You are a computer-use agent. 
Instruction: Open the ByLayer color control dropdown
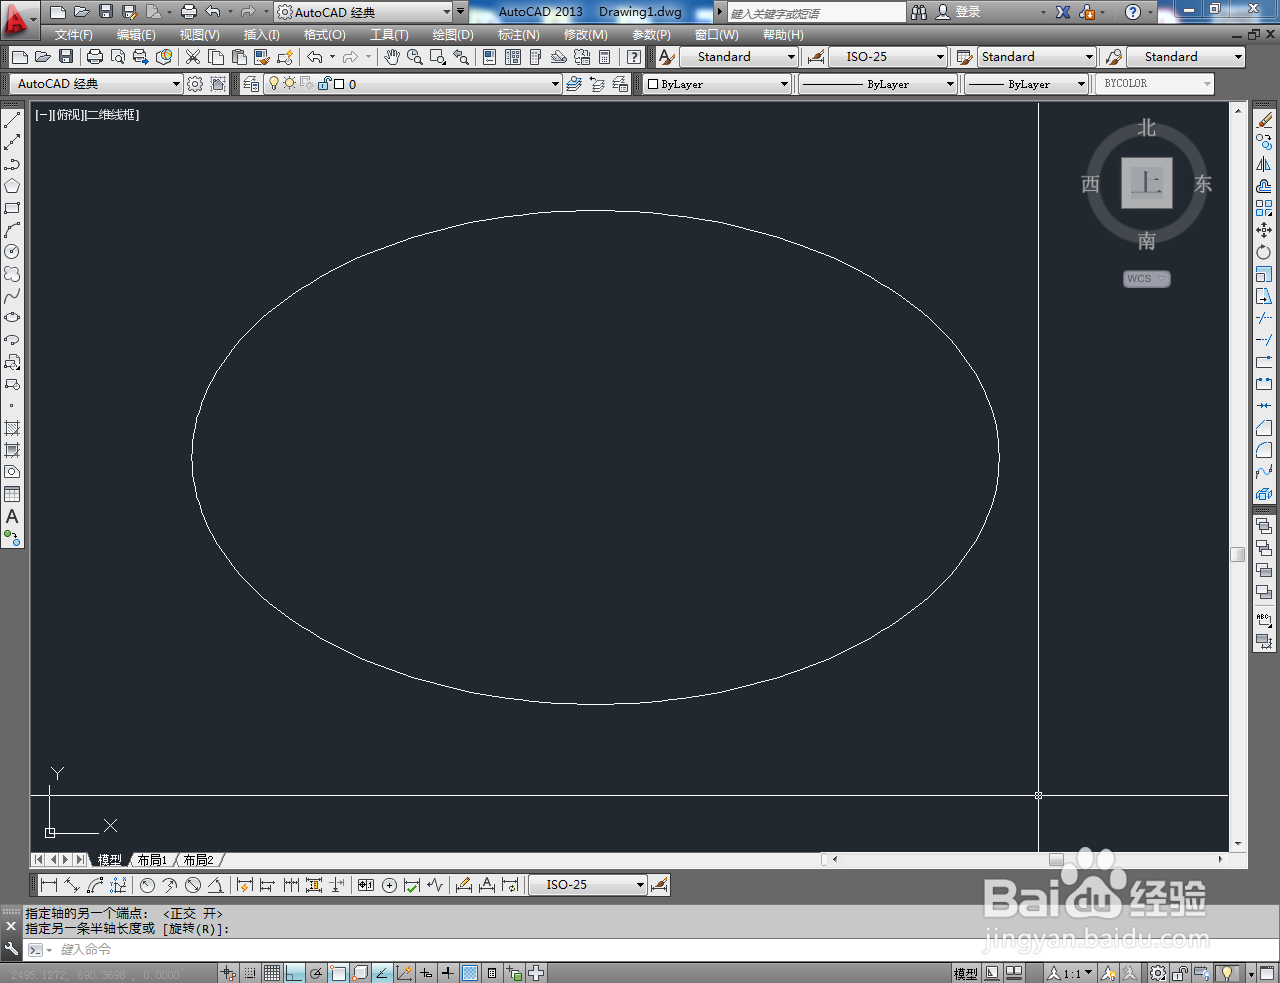[x=717, y=84]
